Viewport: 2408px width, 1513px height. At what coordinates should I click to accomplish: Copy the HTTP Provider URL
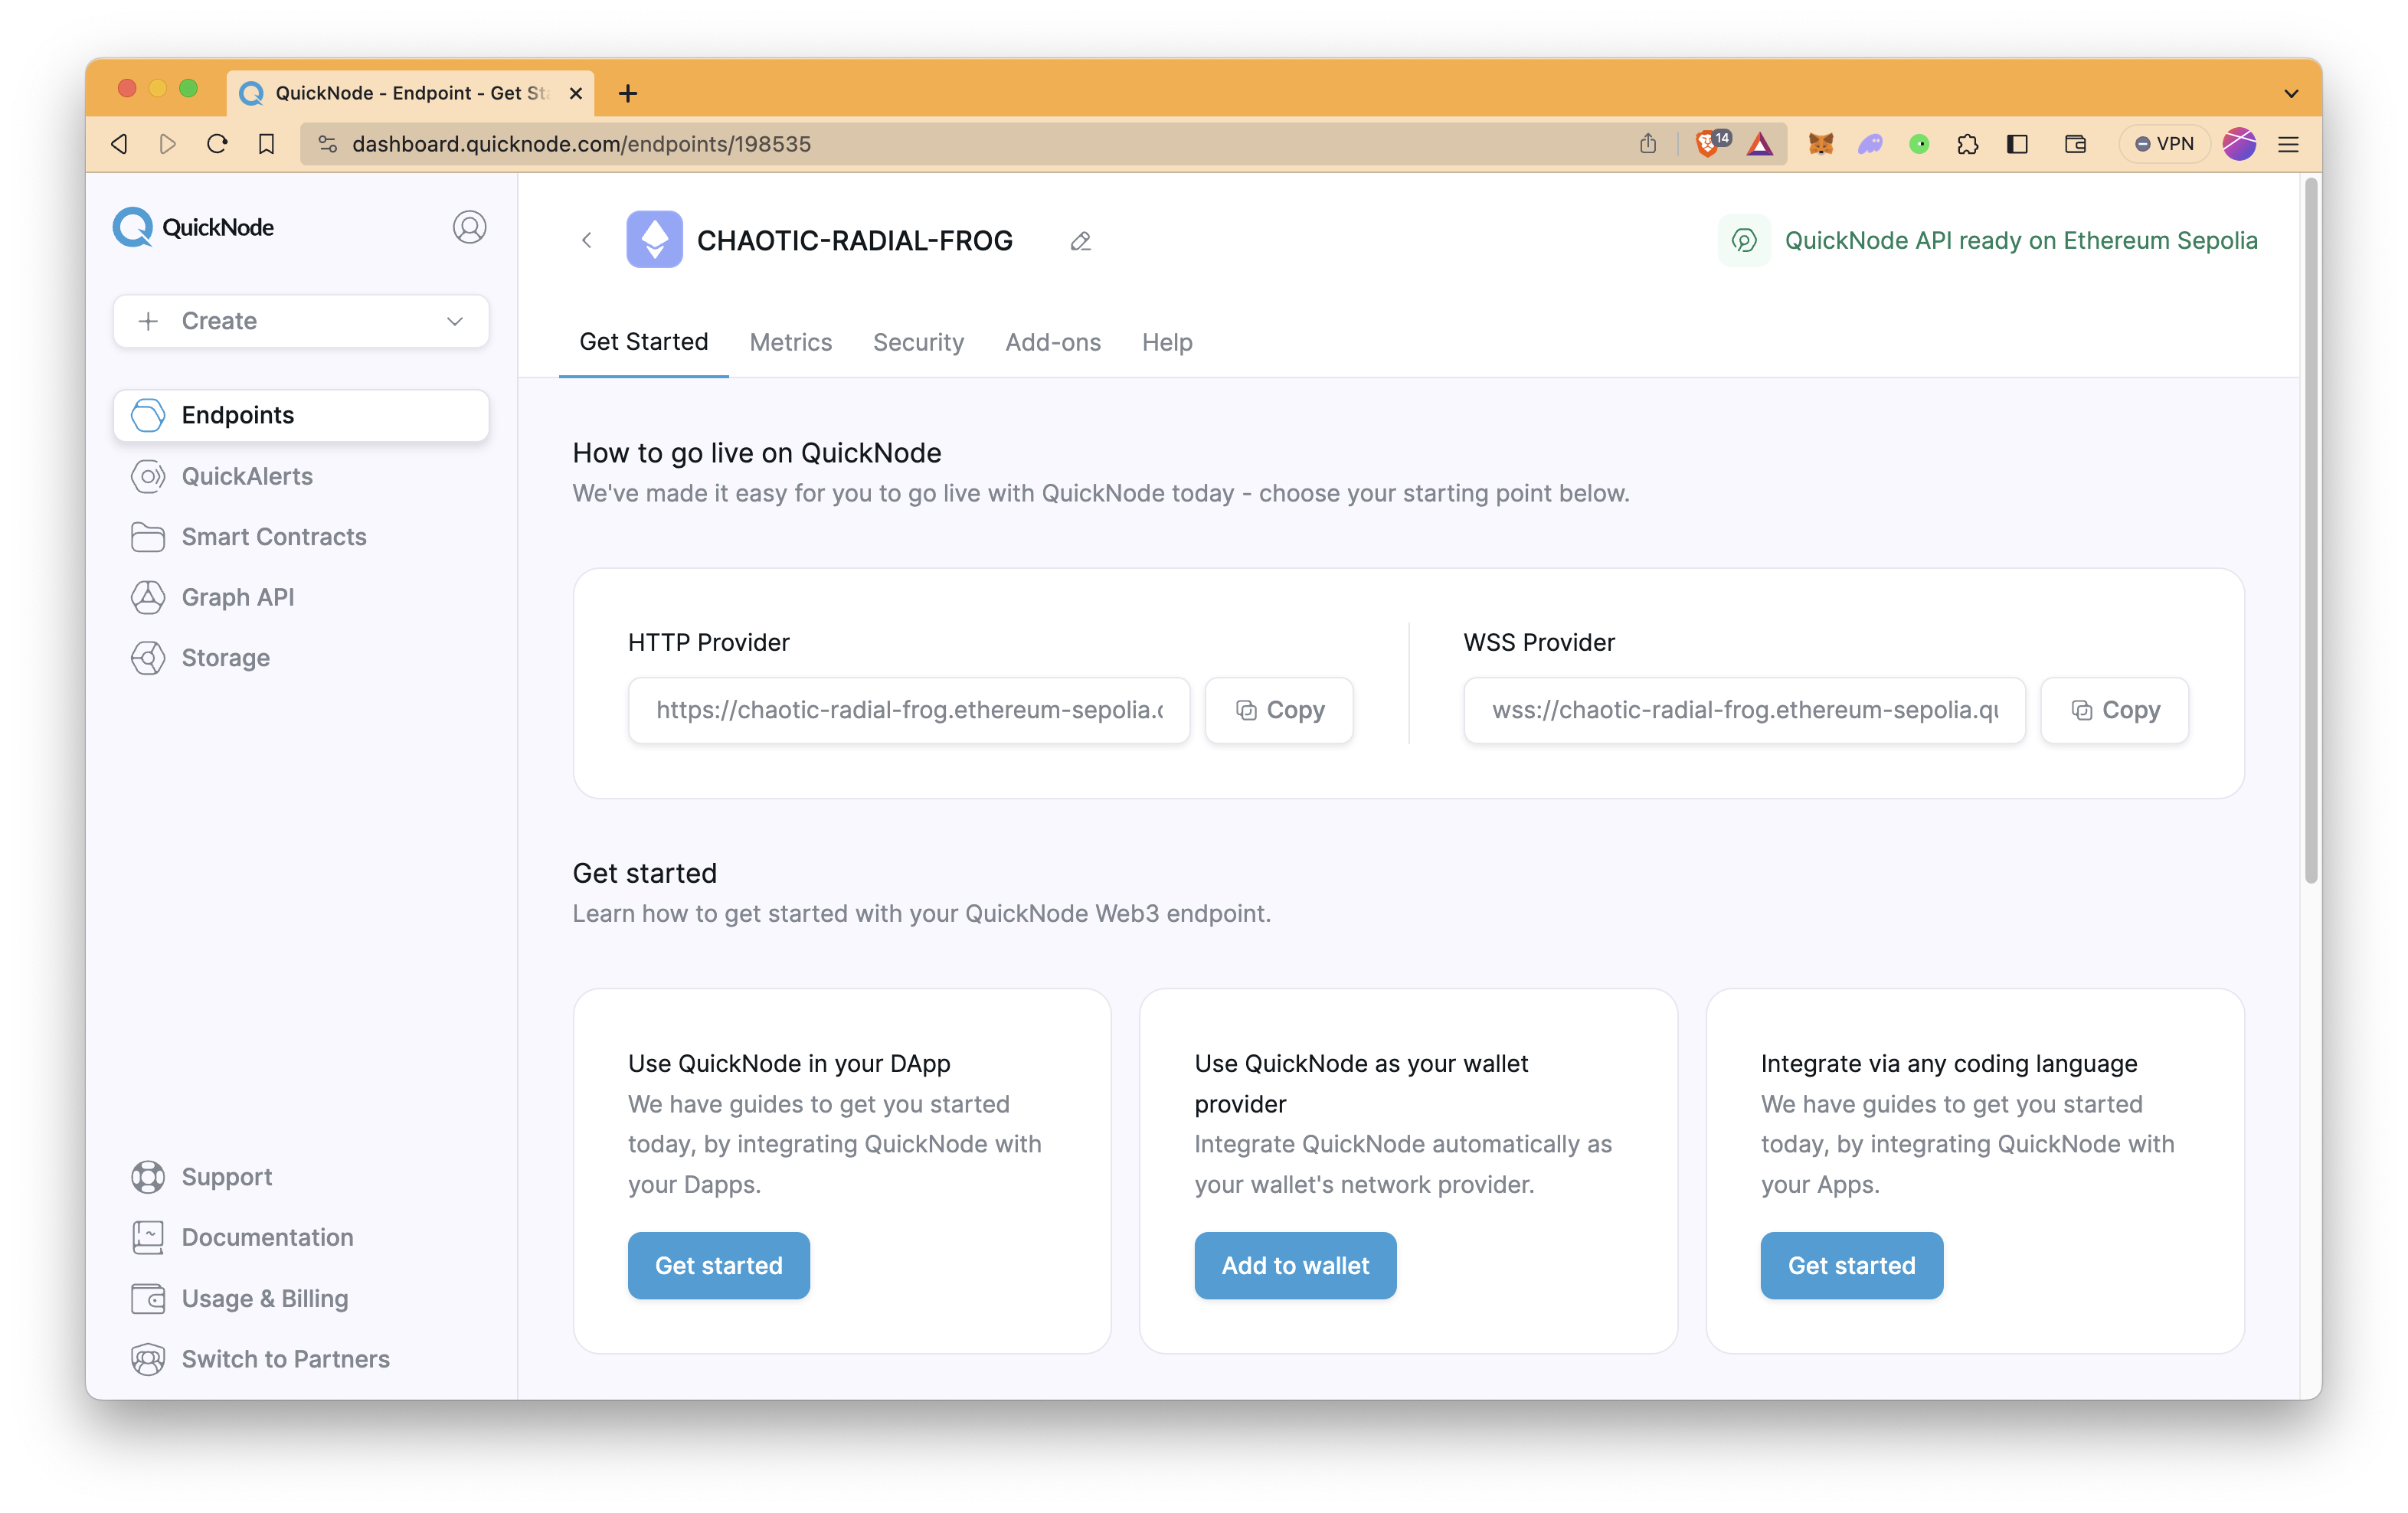pyautogui.click(x=1279, y=710)
